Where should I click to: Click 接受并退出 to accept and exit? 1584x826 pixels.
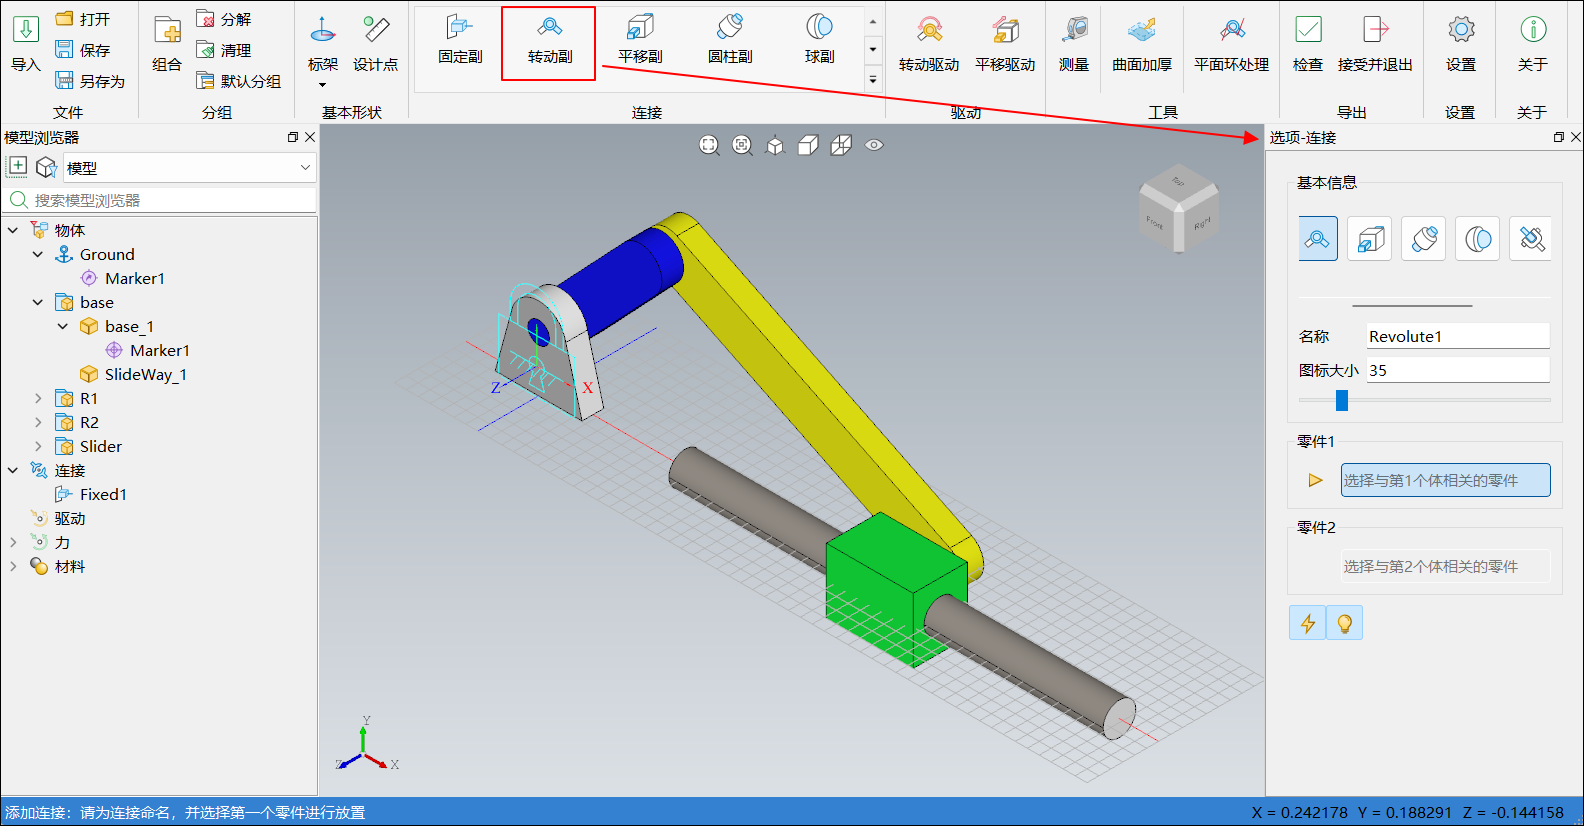(1374, 45)
